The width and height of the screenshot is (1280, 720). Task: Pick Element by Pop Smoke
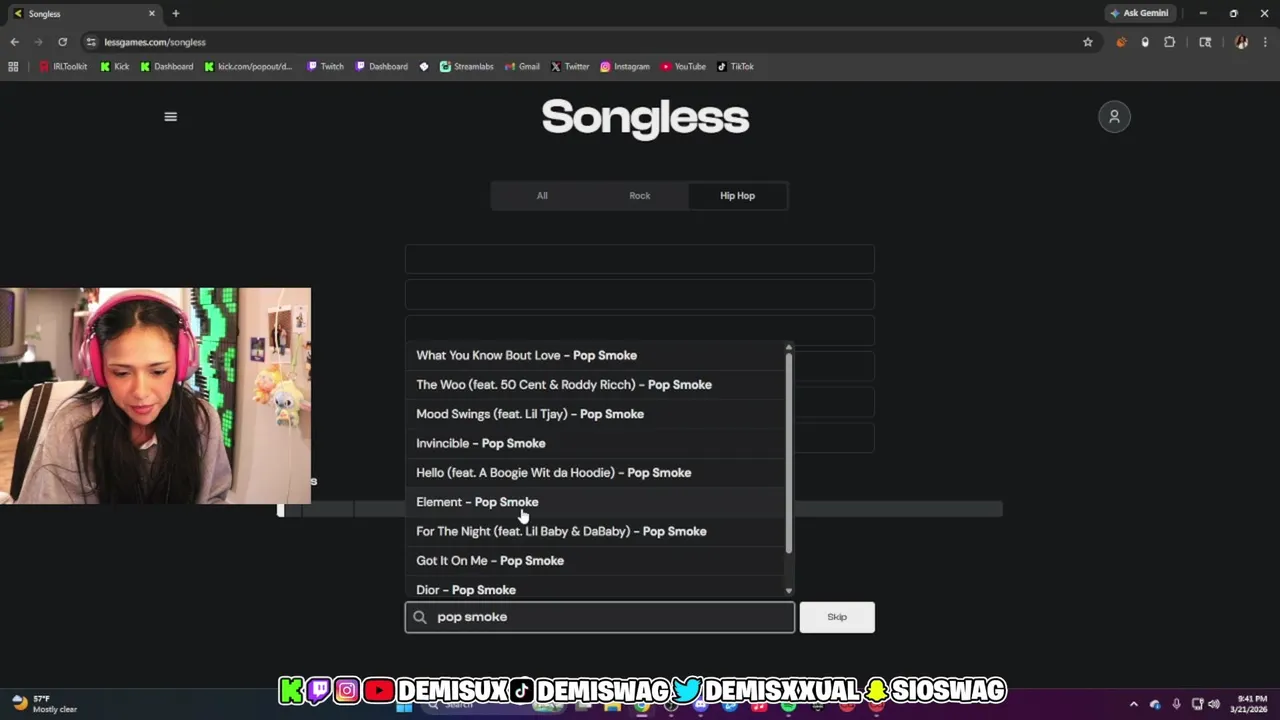595,502
